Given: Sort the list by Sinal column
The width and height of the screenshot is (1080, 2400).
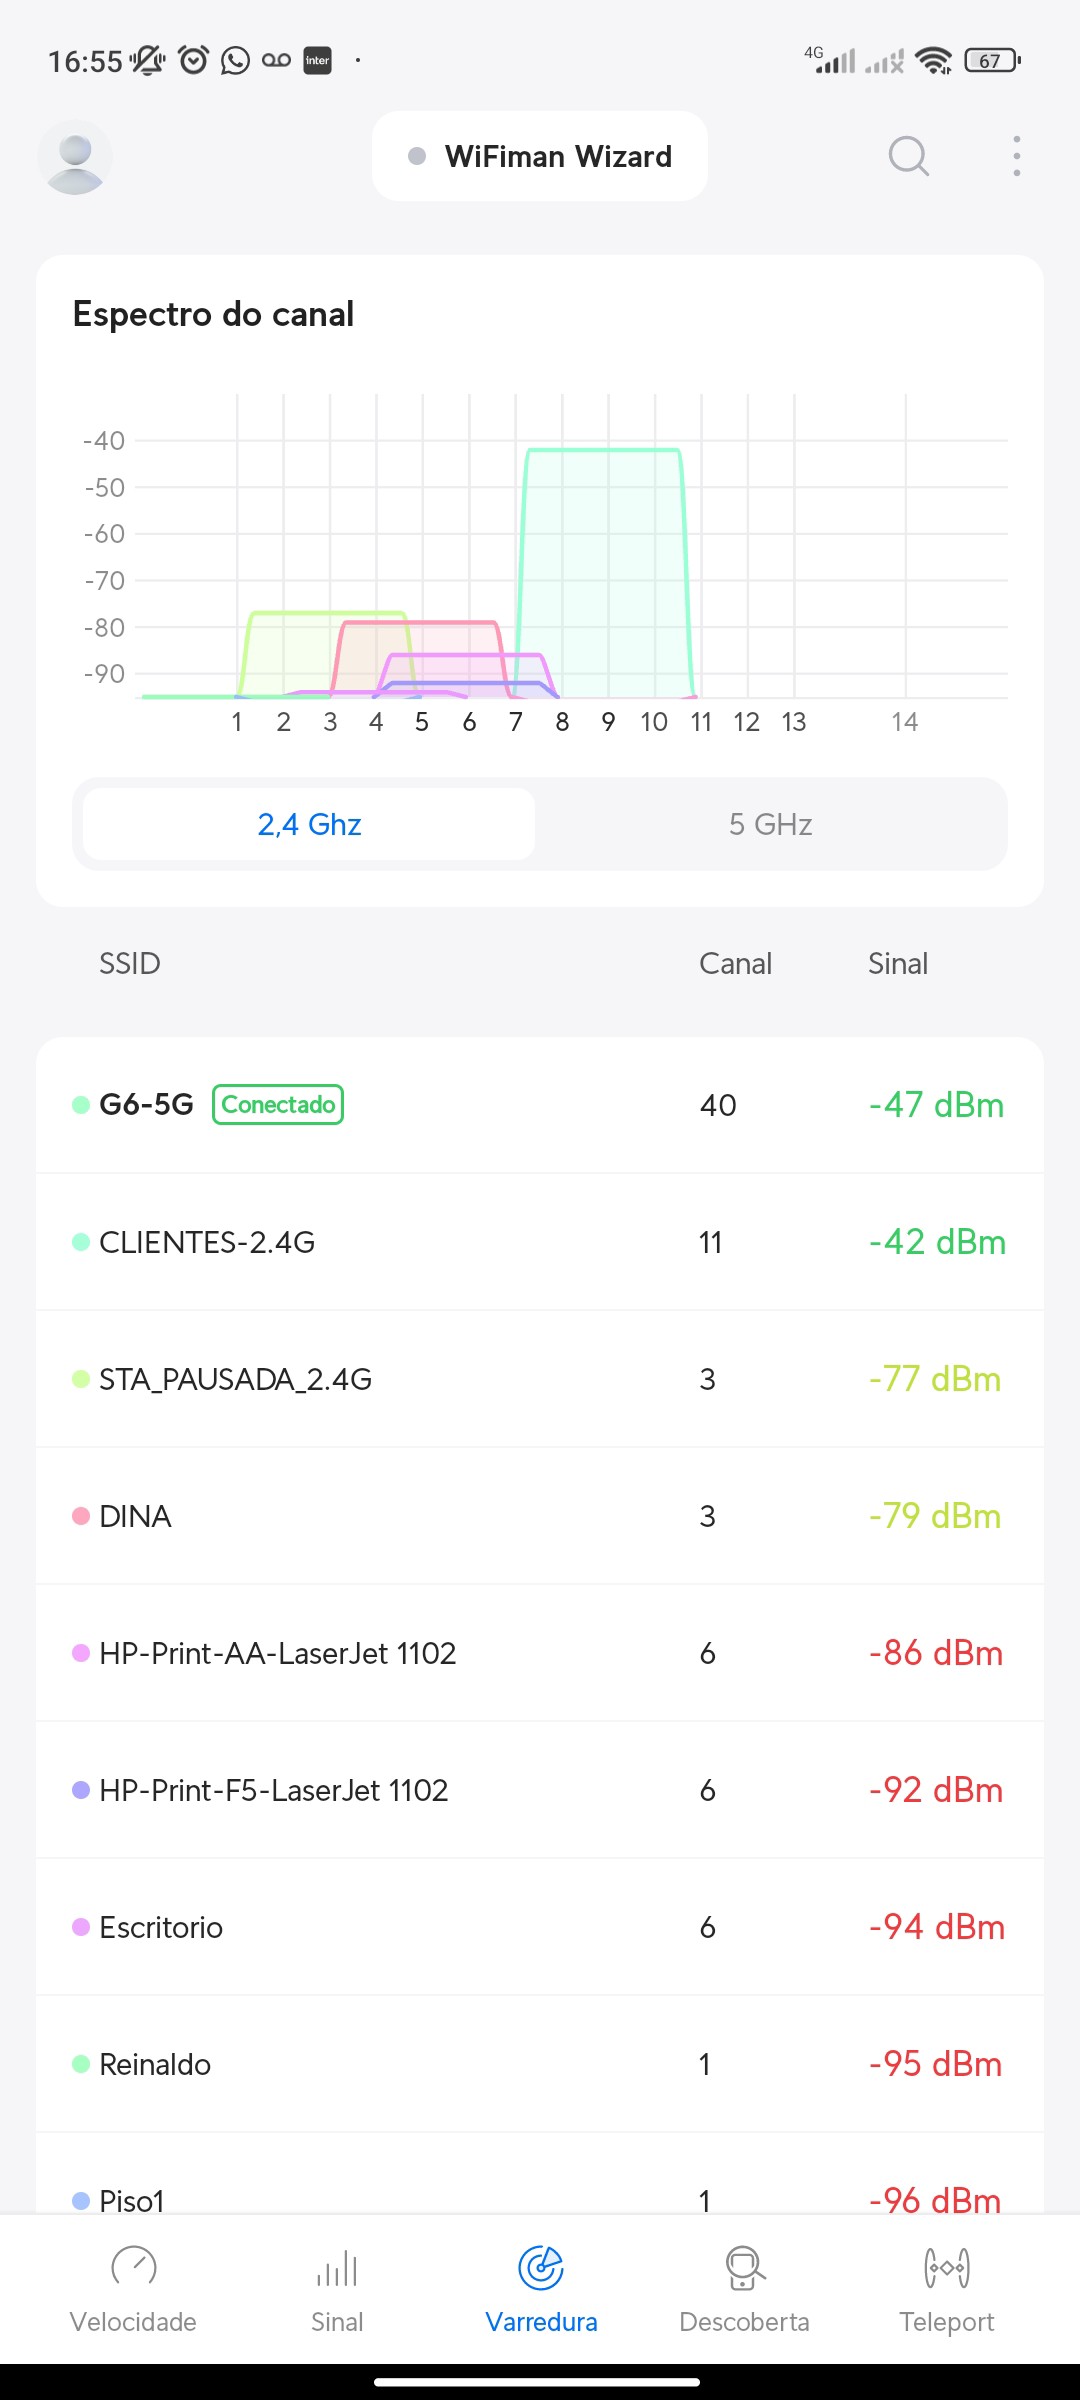Looking at the screenshot, I should (897, 963).
